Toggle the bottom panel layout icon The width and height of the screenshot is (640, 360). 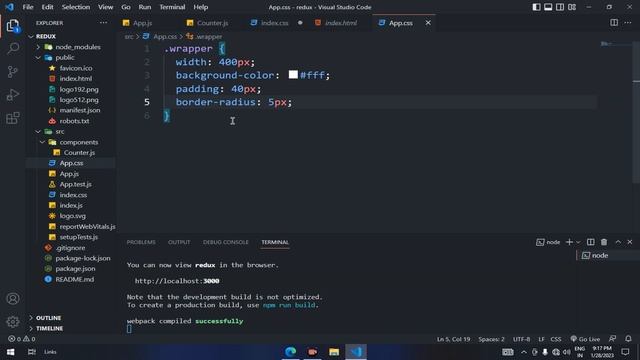(548, 7)
